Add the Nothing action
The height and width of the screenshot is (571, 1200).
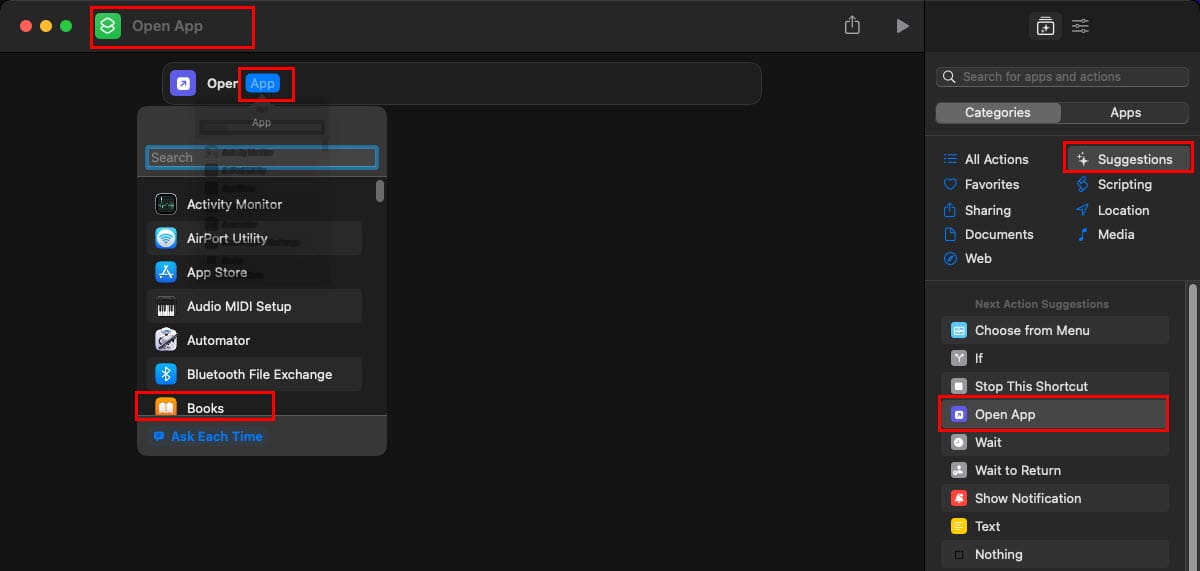[x=1055, y=554]
